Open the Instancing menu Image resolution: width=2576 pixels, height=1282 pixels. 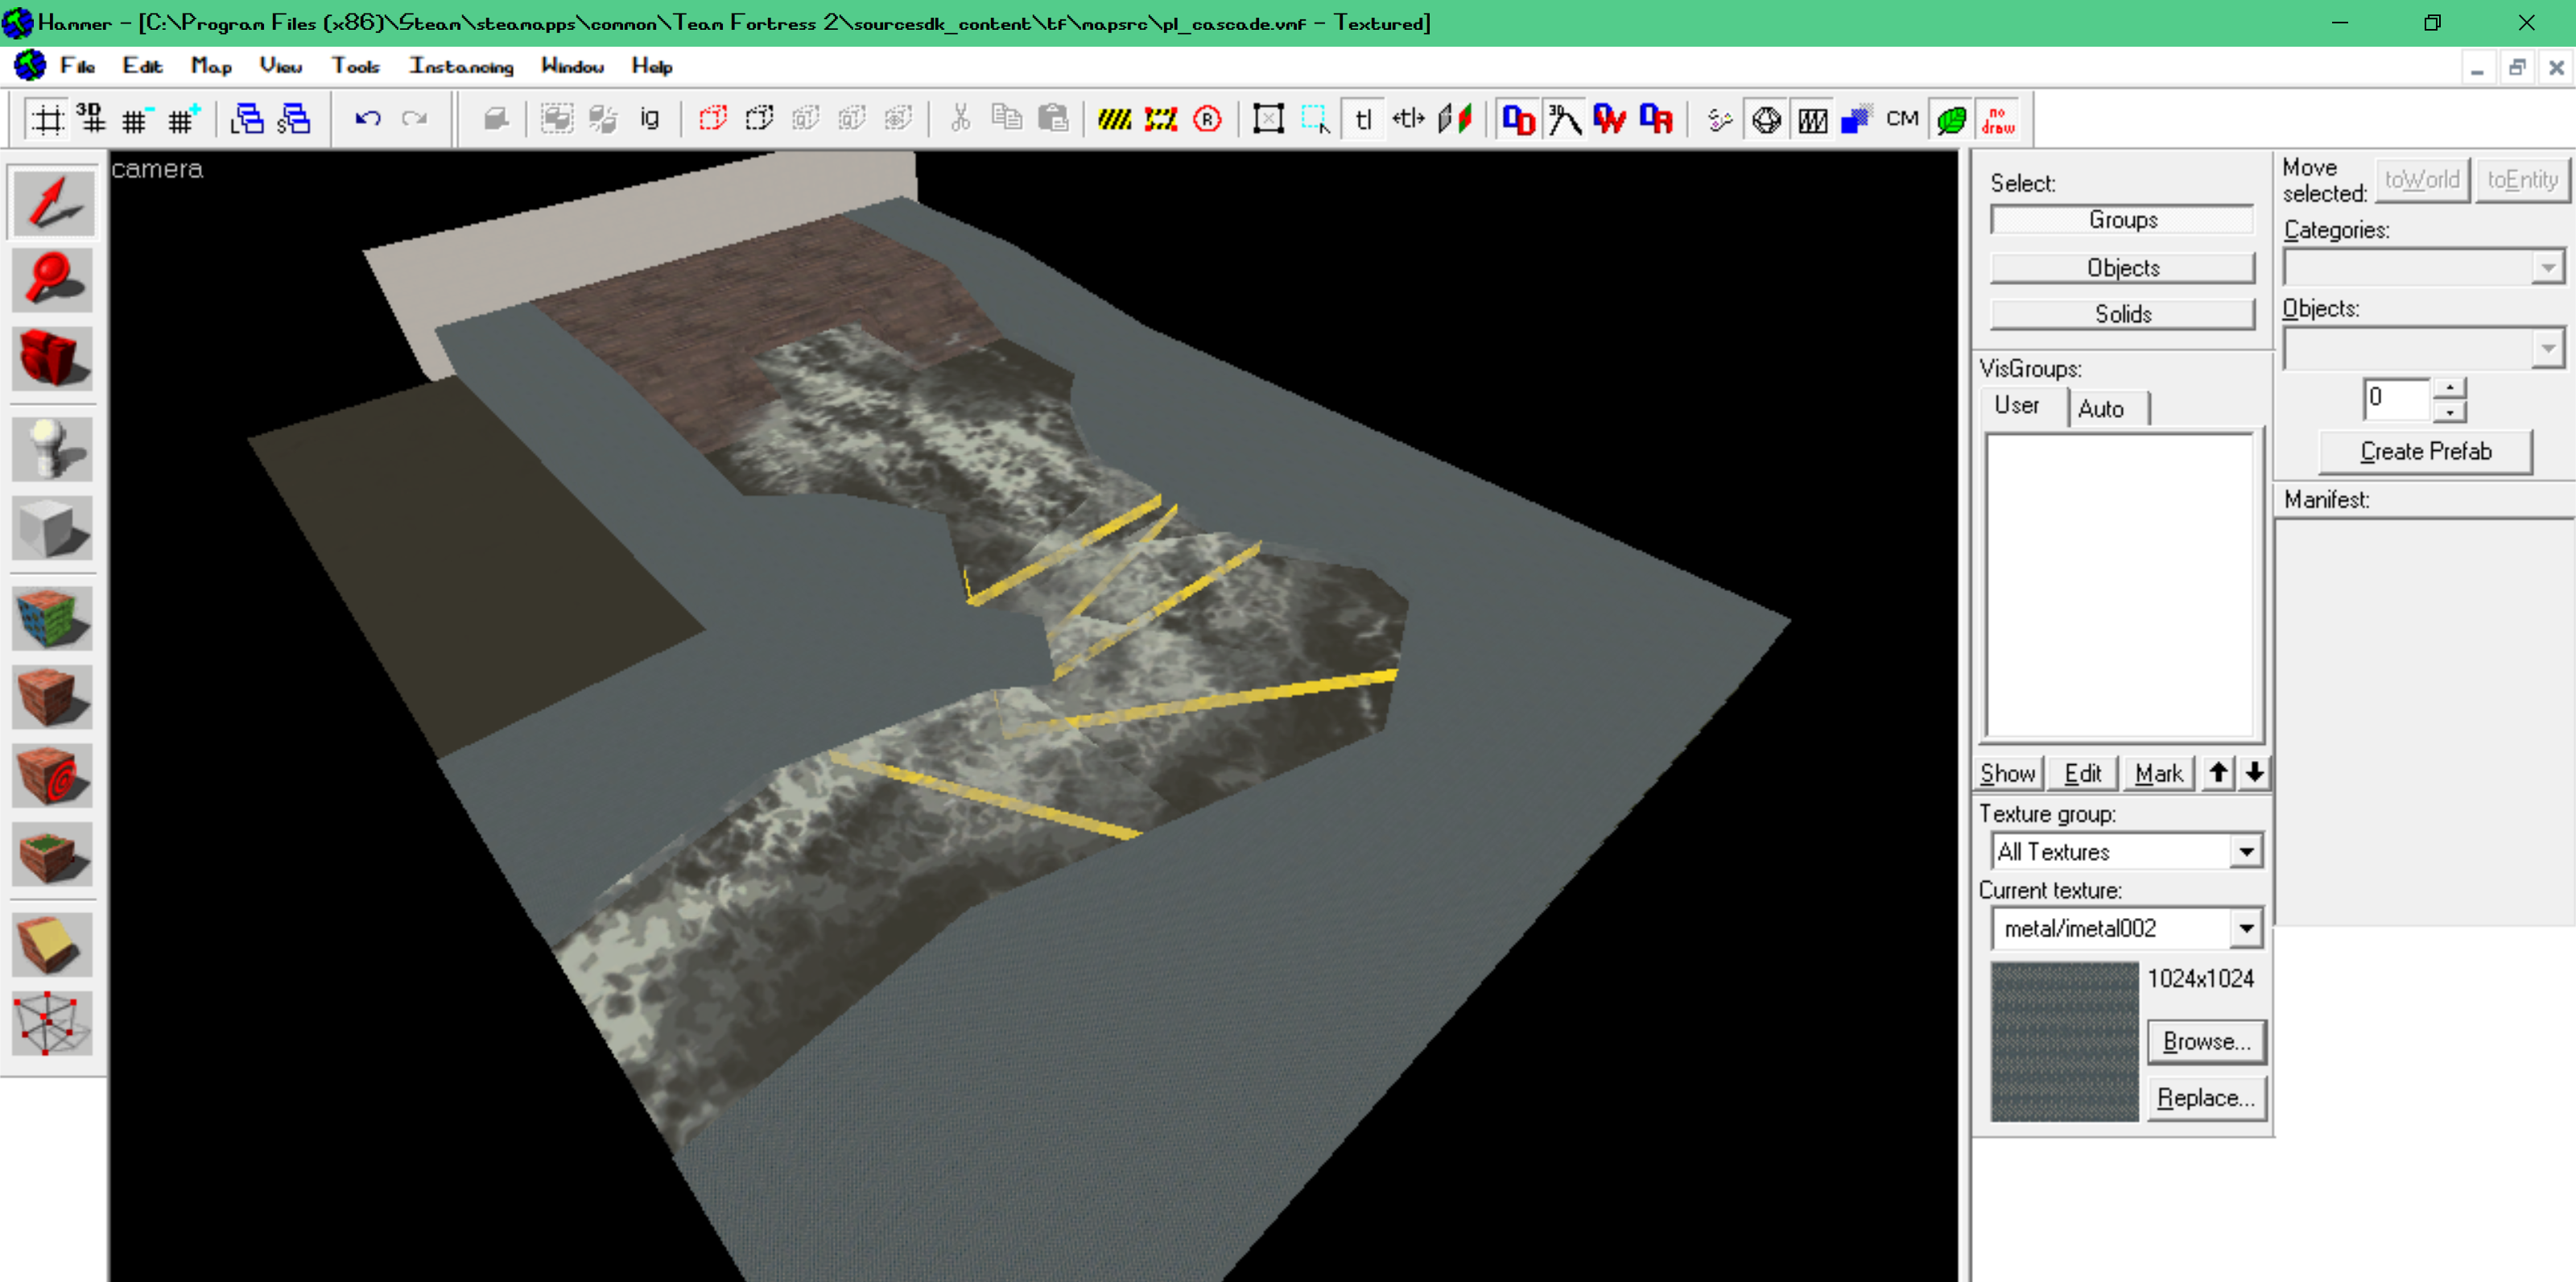[461, 66]
